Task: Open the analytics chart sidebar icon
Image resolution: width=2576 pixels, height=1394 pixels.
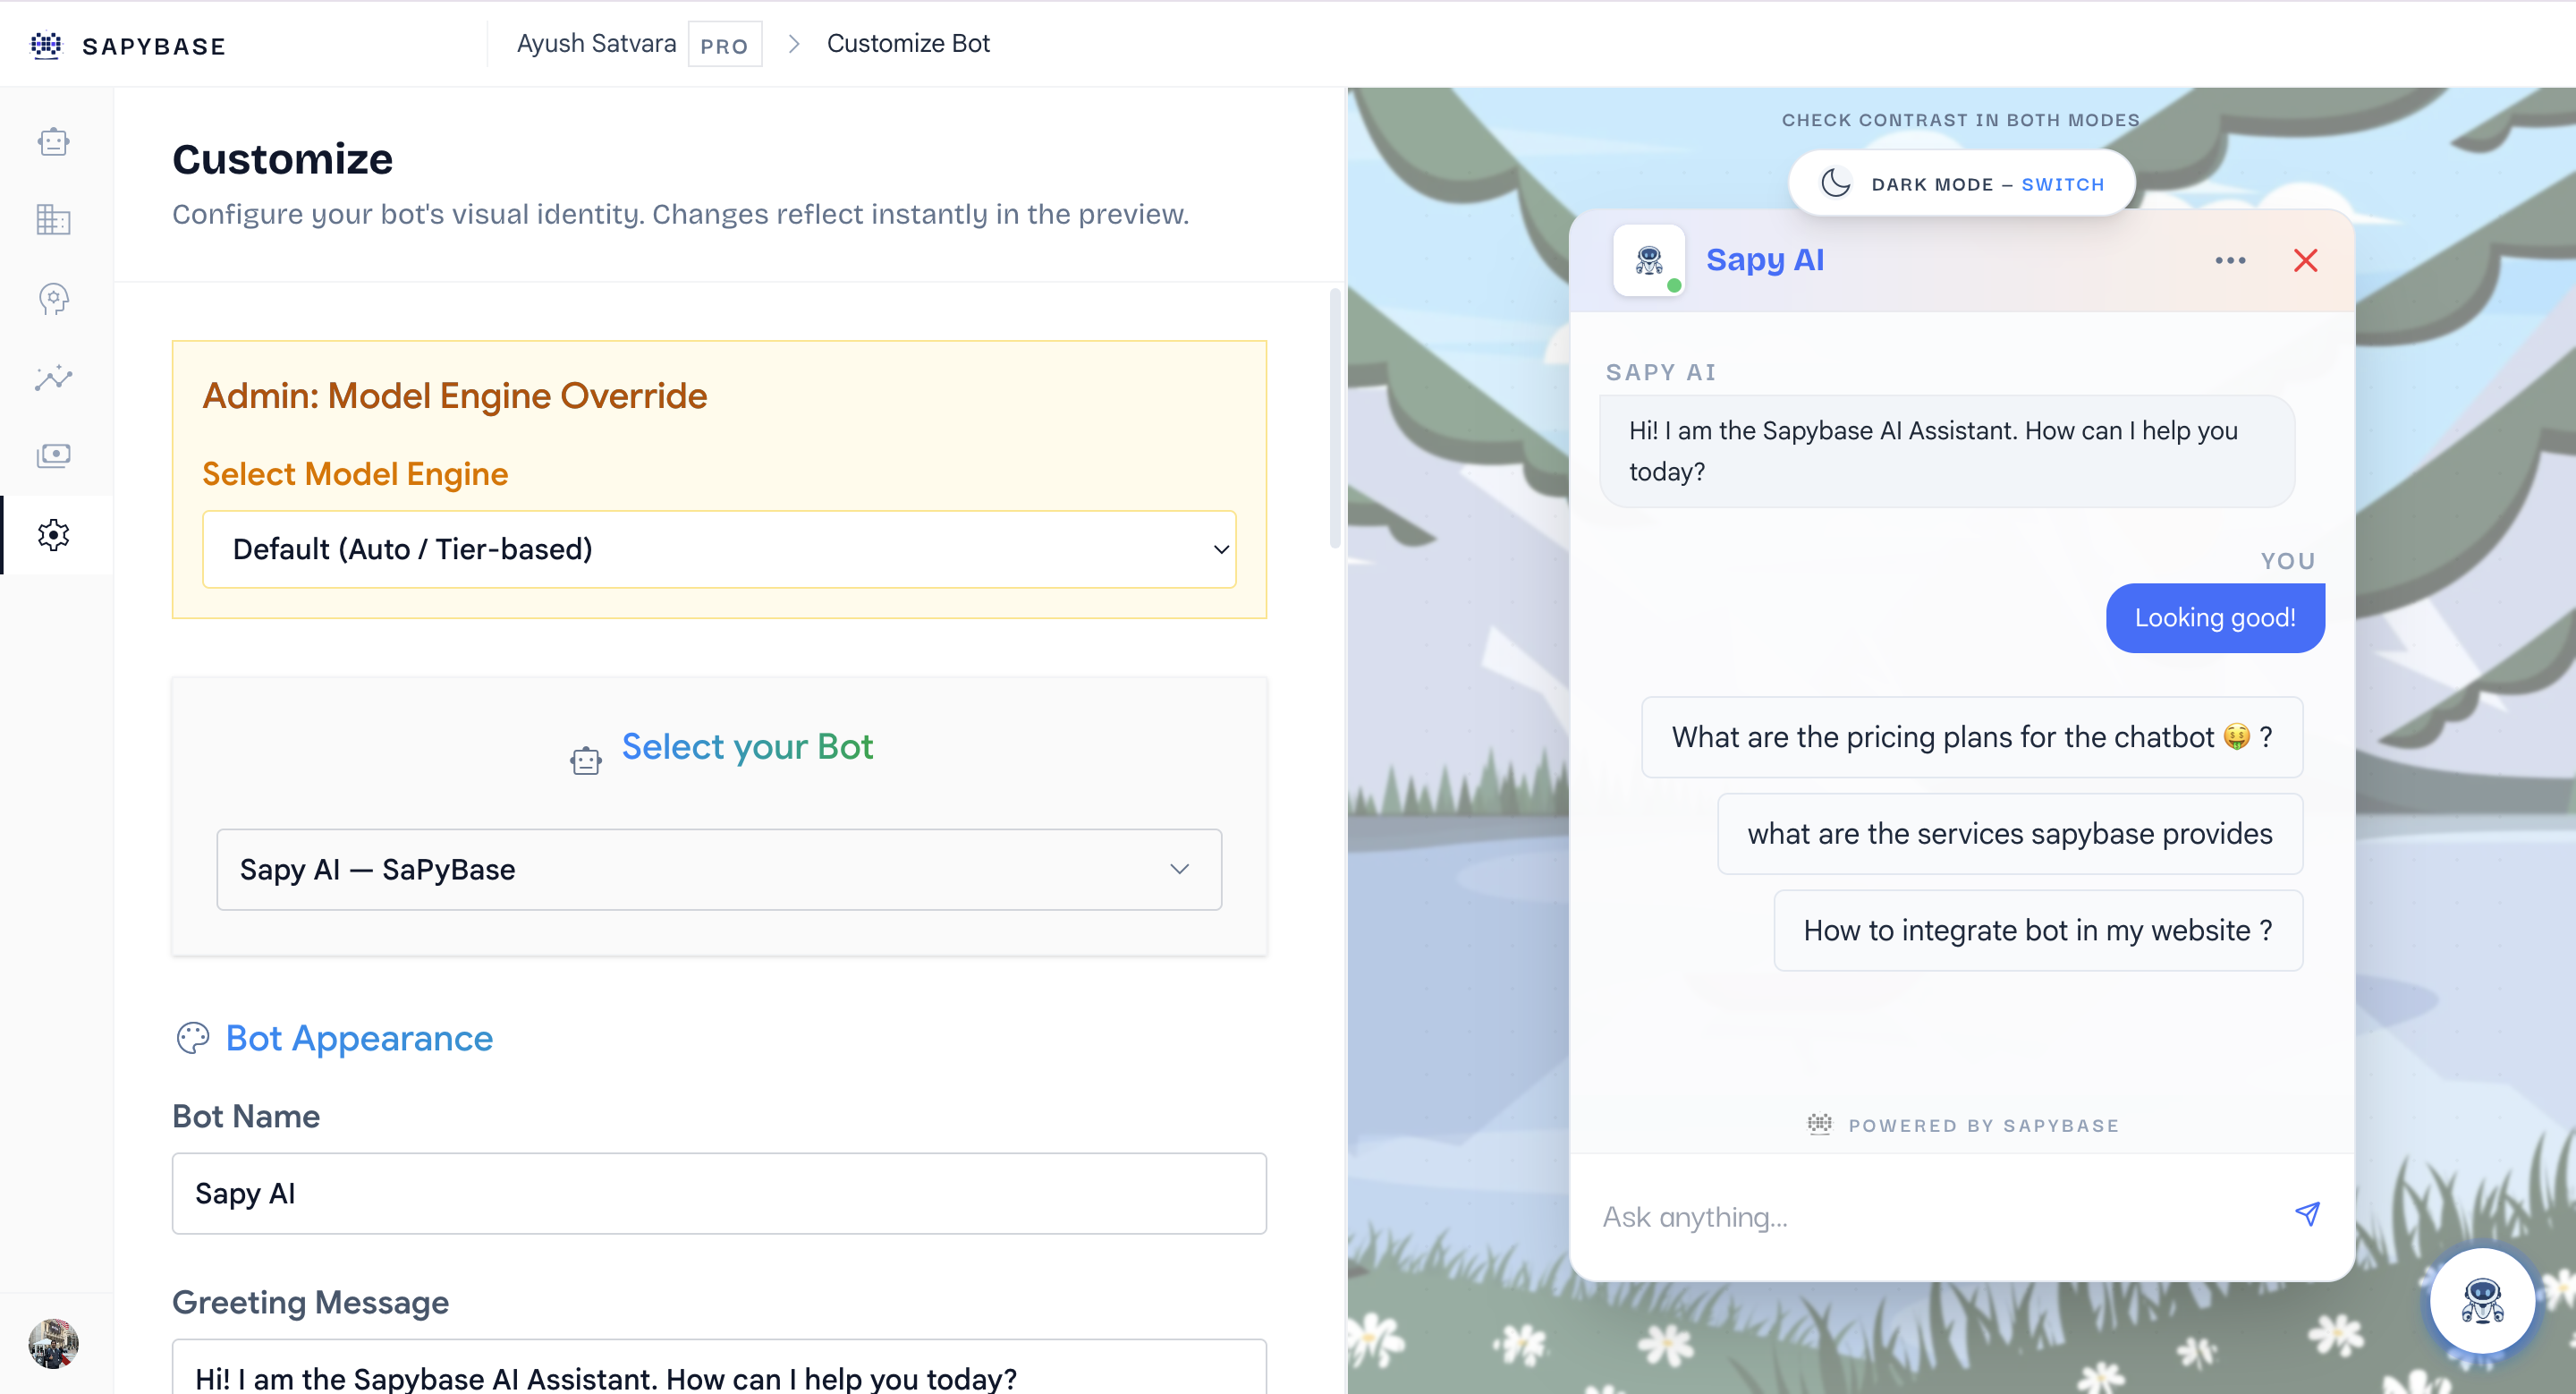Action: [x=54, y=377]
